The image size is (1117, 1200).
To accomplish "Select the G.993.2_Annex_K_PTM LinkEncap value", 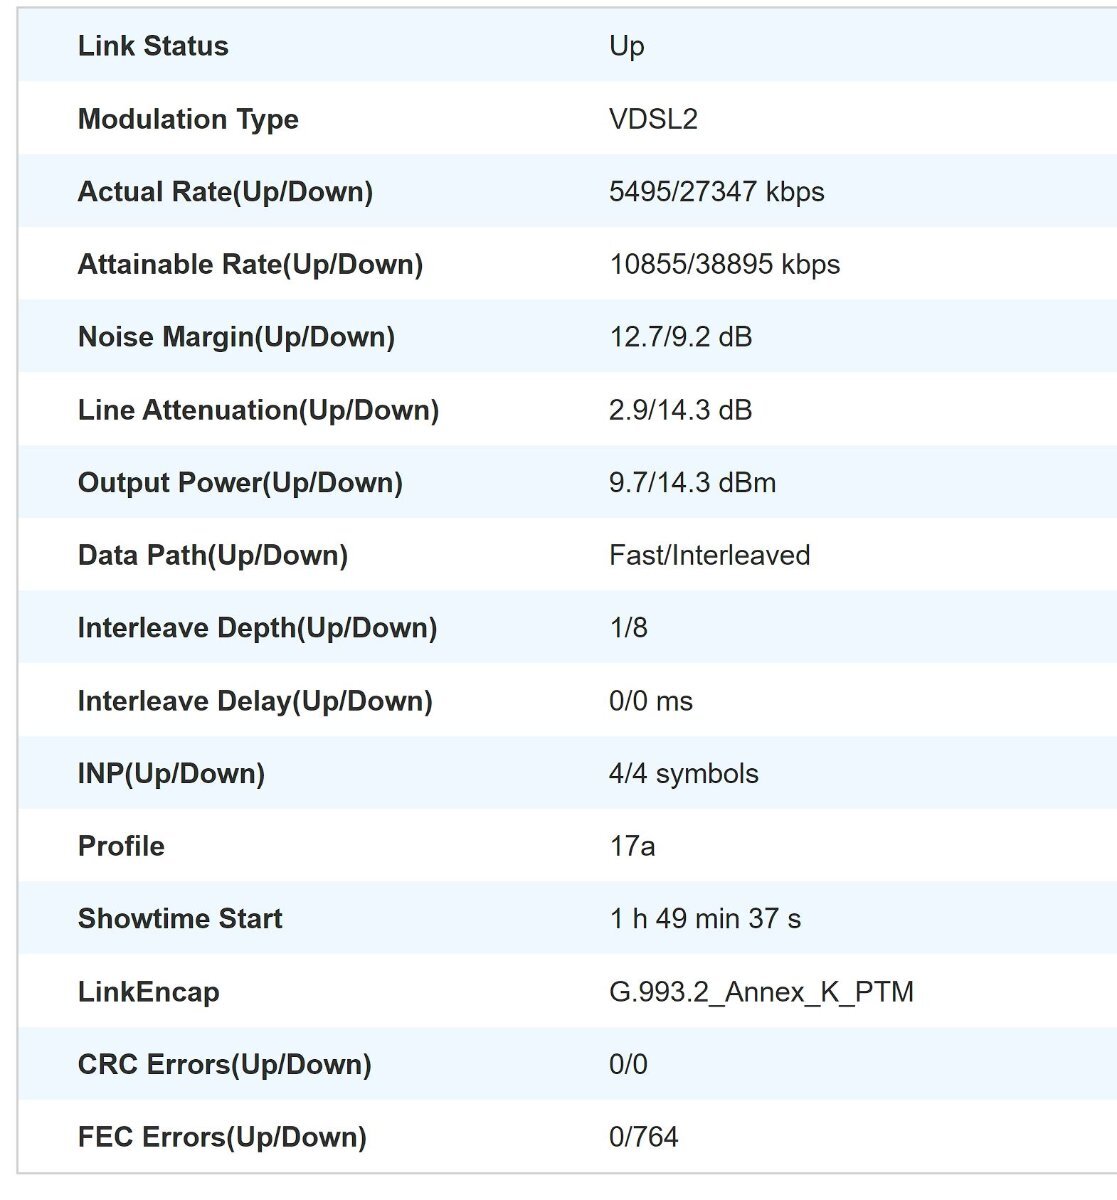I will point(761,992).
